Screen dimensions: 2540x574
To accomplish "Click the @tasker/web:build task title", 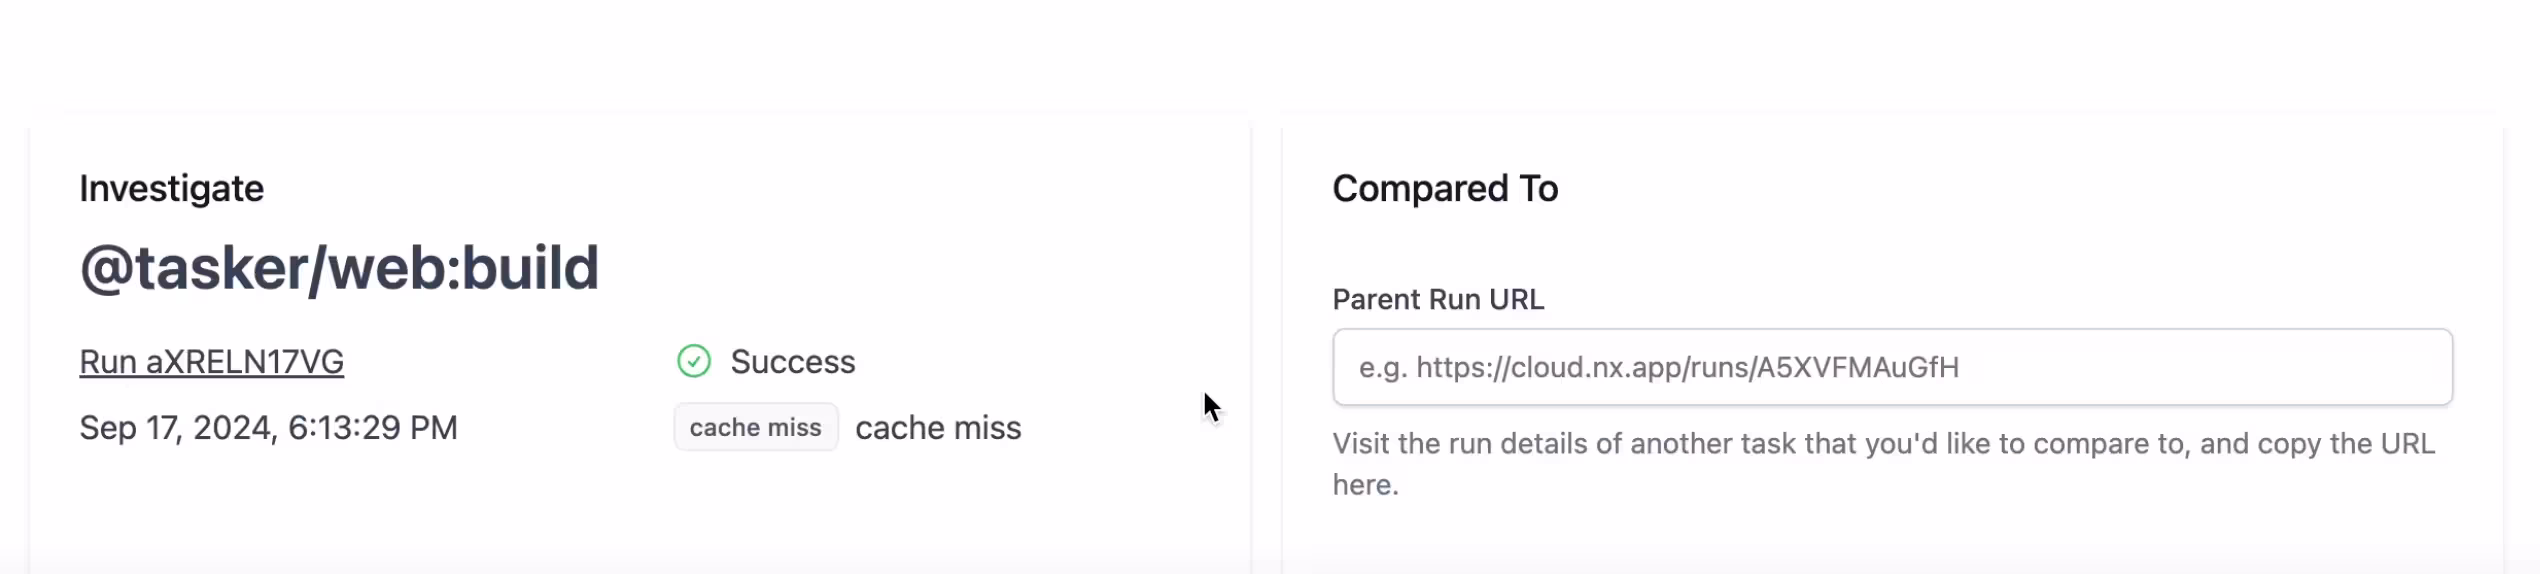I will point(339,268).
